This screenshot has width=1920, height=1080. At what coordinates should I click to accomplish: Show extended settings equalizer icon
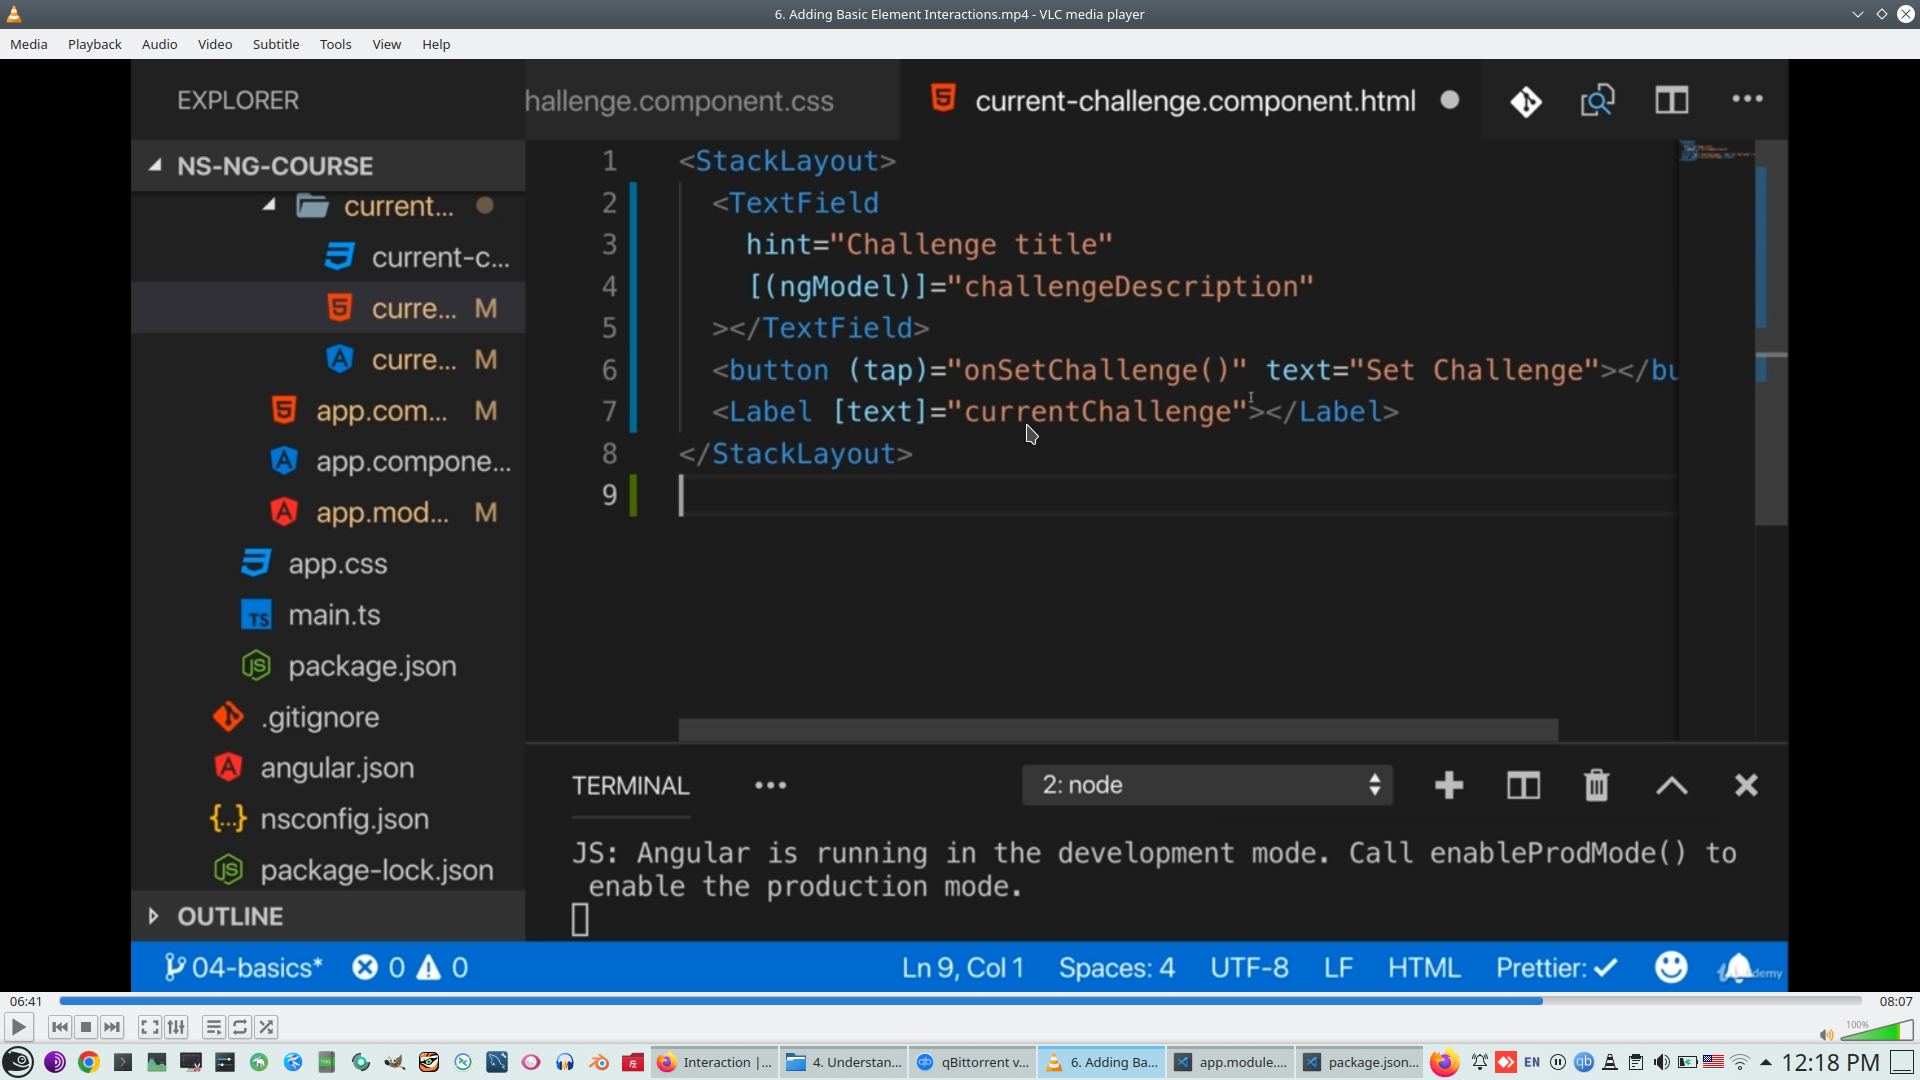[x=176, y=1027]
